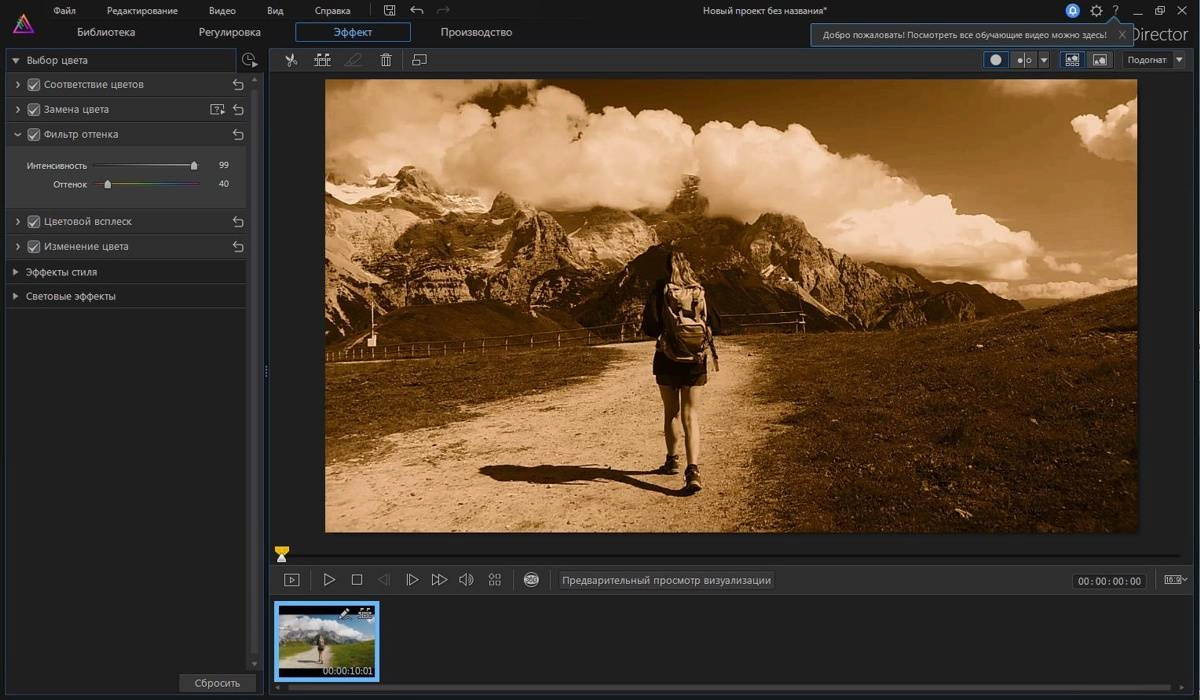Click Предварительный просмотр визуализации button
The image size is (1200, 700).
666,580
